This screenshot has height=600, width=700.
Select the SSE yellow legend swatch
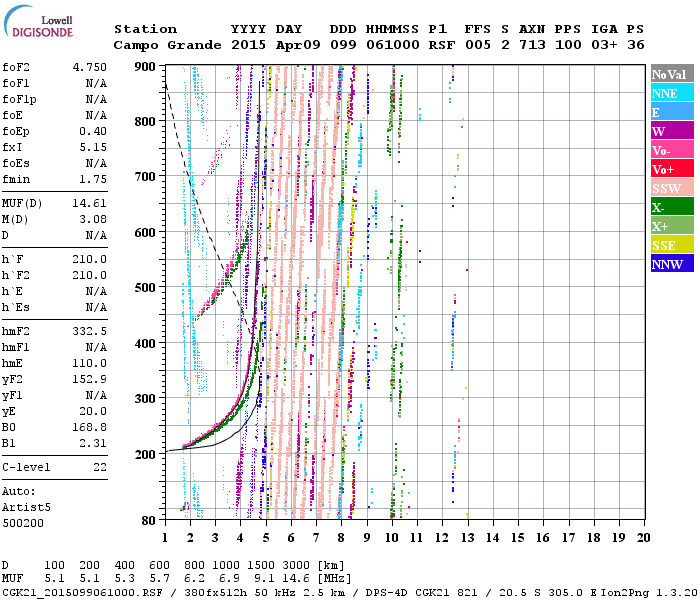coord(672,245)
